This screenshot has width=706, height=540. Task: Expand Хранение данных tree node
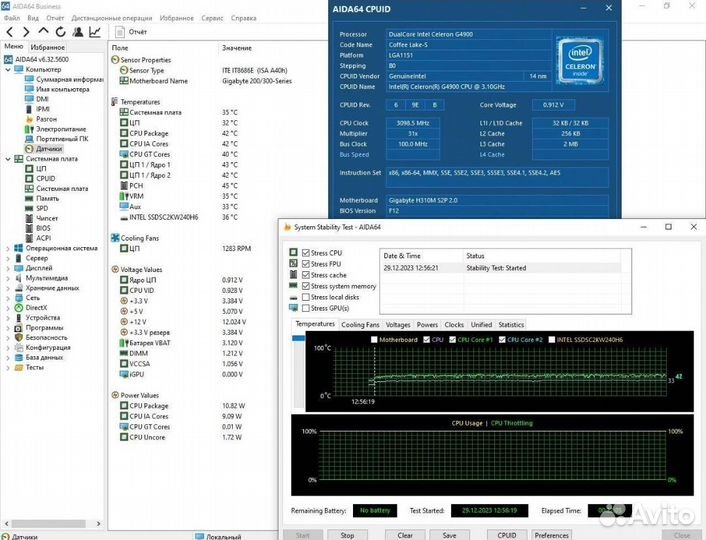[8, 288]
